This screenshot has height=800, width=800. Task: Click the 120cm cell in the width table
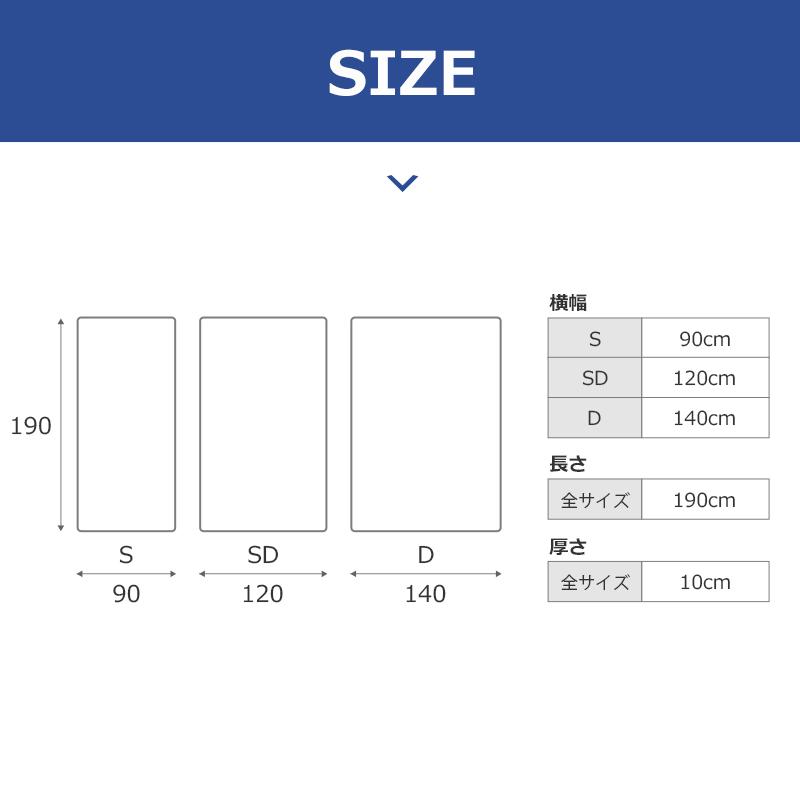(x=705, y=378)
